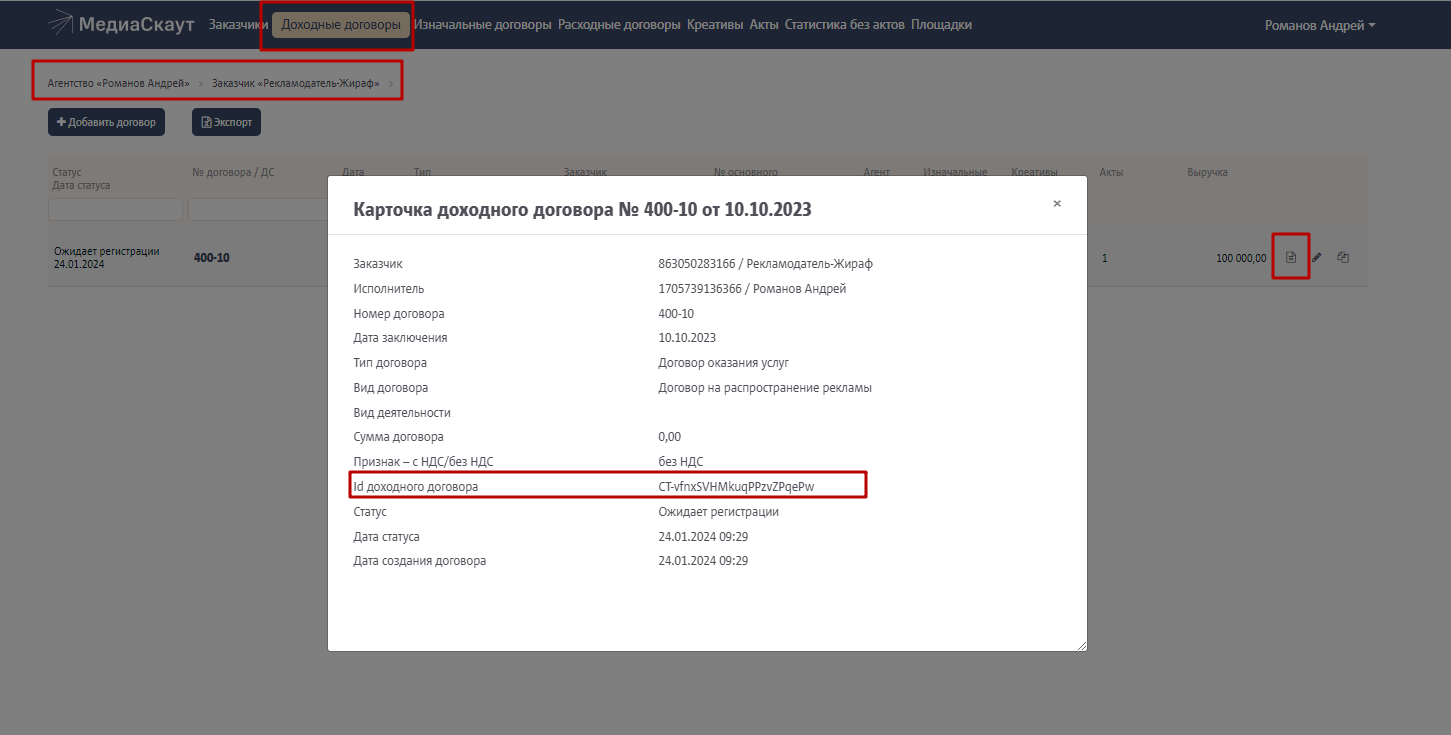Click breadcrumb Заказчик «Рекламодатель-Жираф»
This screenshot has height=735, width=1451.
point(296,83)
